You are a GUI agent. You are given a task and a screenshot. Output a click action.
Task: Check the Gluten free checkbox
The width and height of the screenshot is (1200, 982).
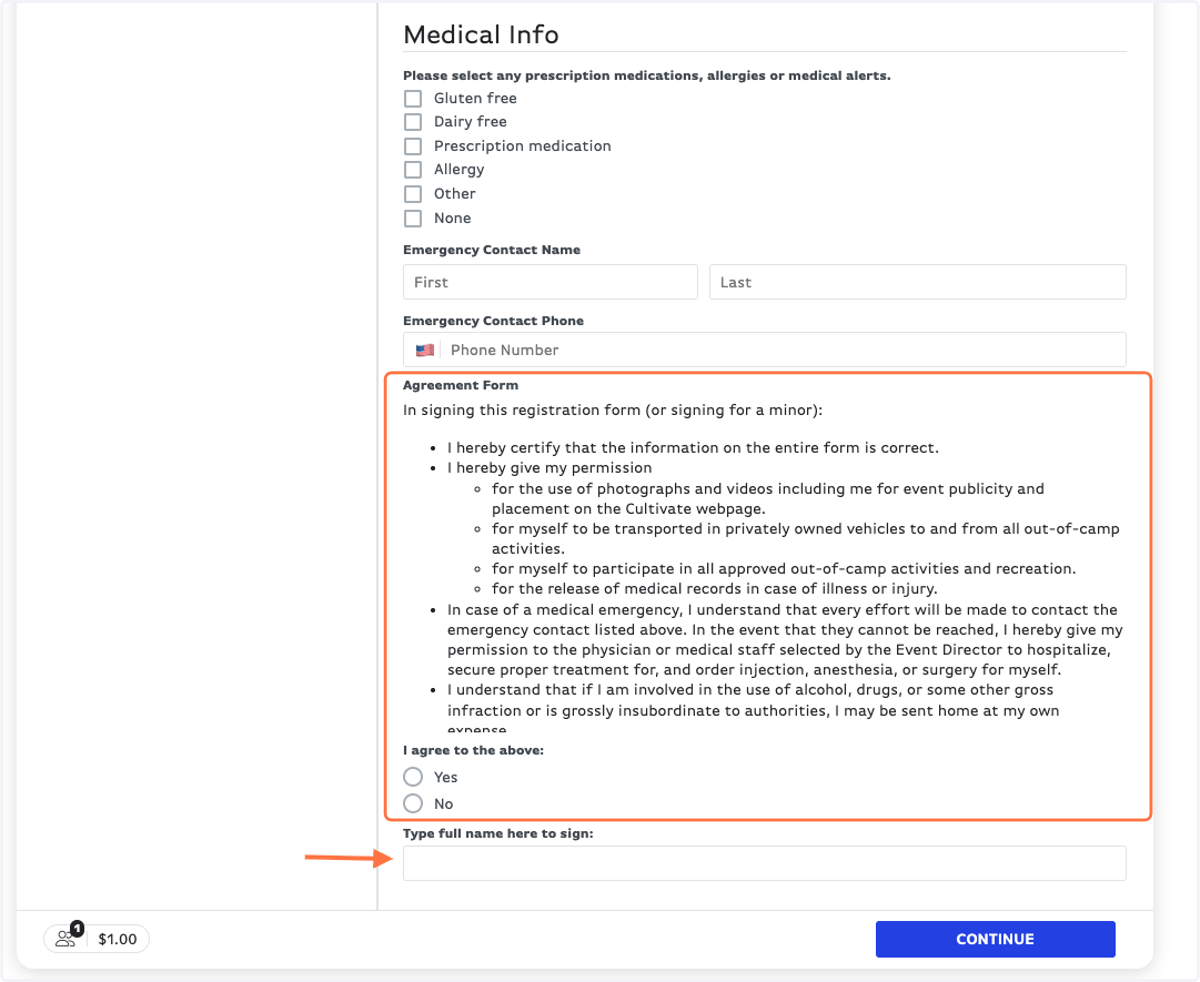[x=412, y=99]
